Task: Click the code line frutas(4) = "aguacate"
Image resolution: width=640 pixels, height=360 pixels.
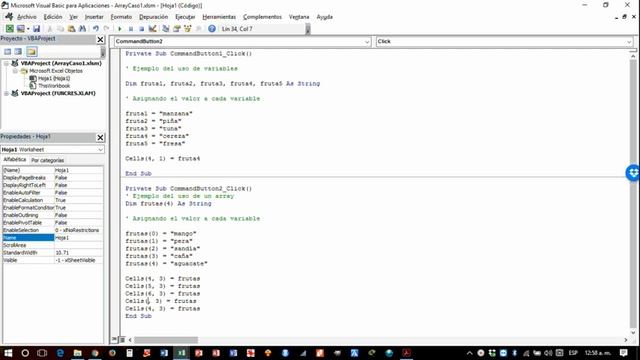Action: (166, 264)
